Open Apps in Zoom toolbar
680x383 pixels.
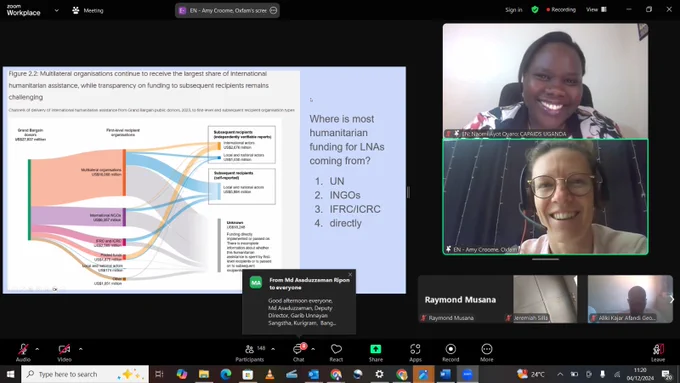415,352
